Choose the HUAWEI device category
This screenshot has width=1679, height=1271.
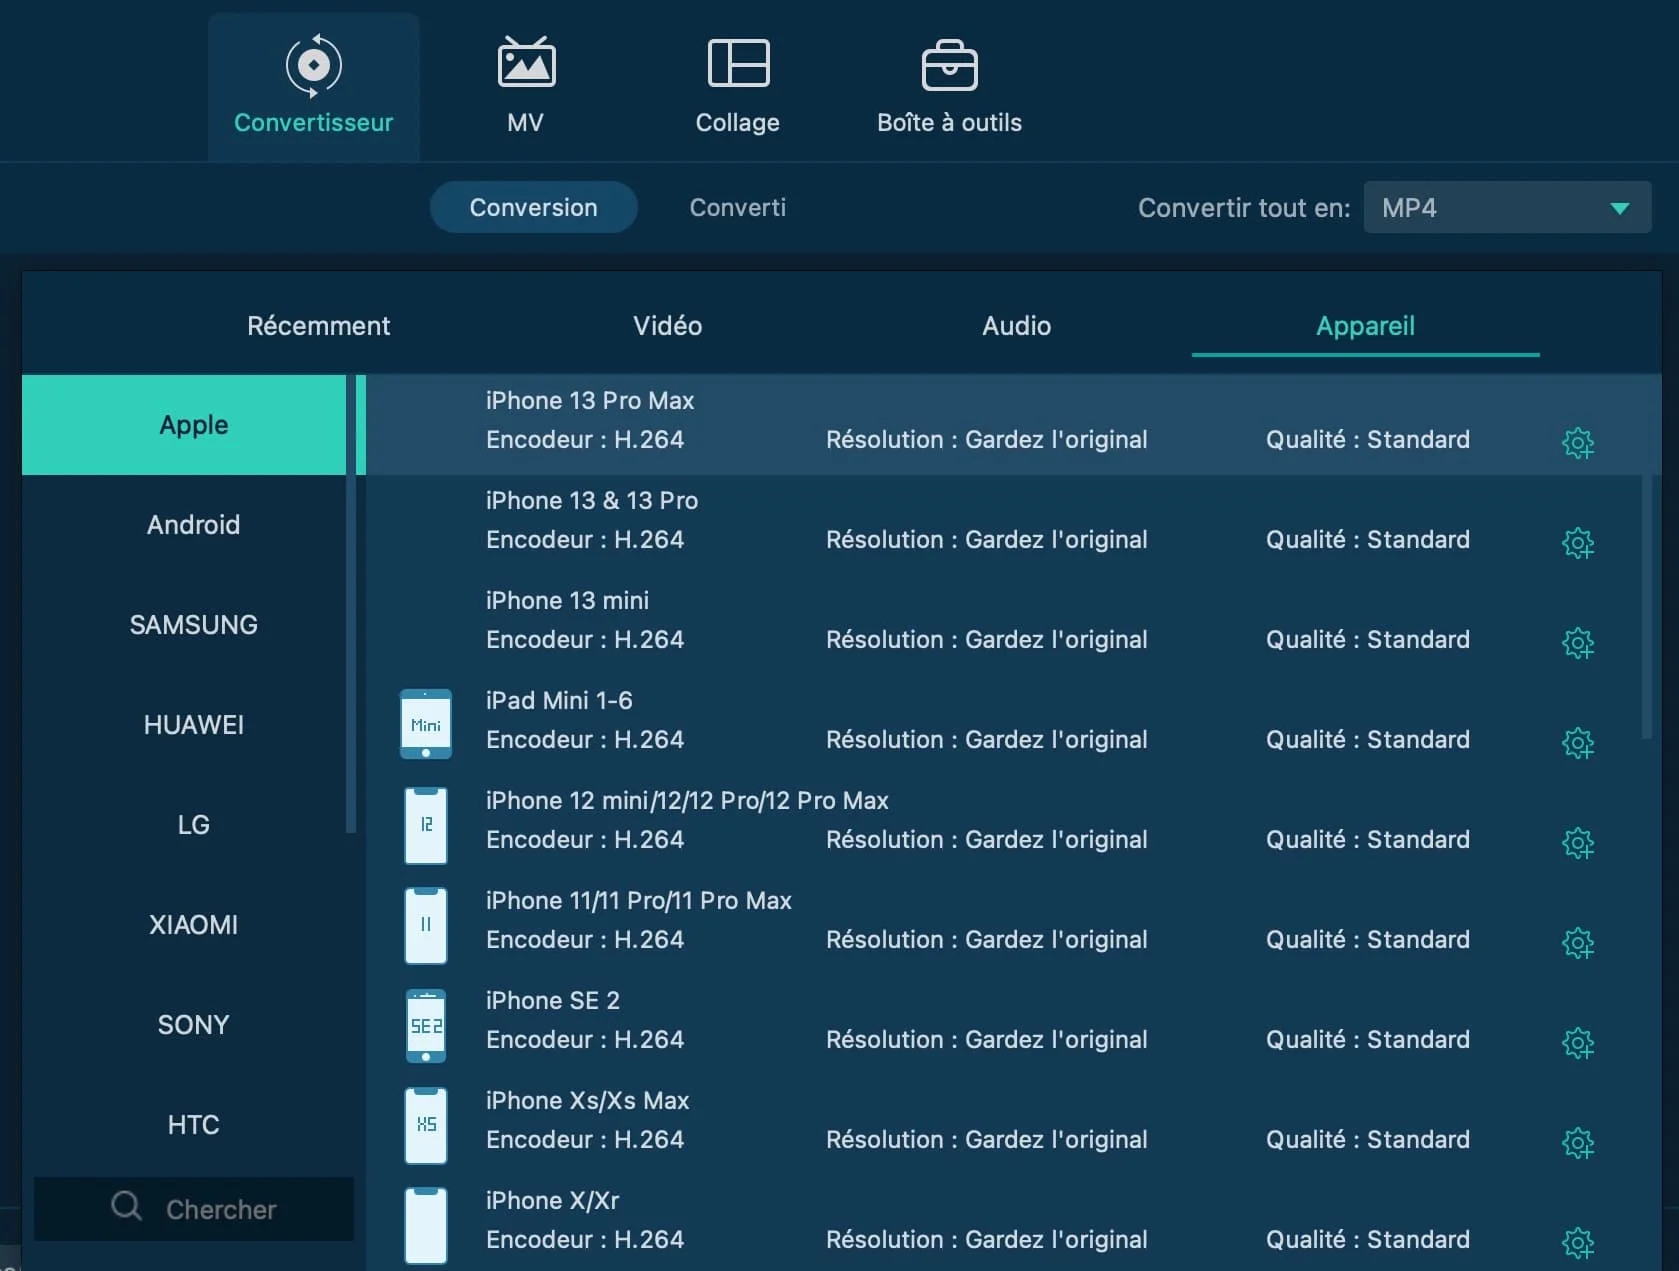point(184,725)
